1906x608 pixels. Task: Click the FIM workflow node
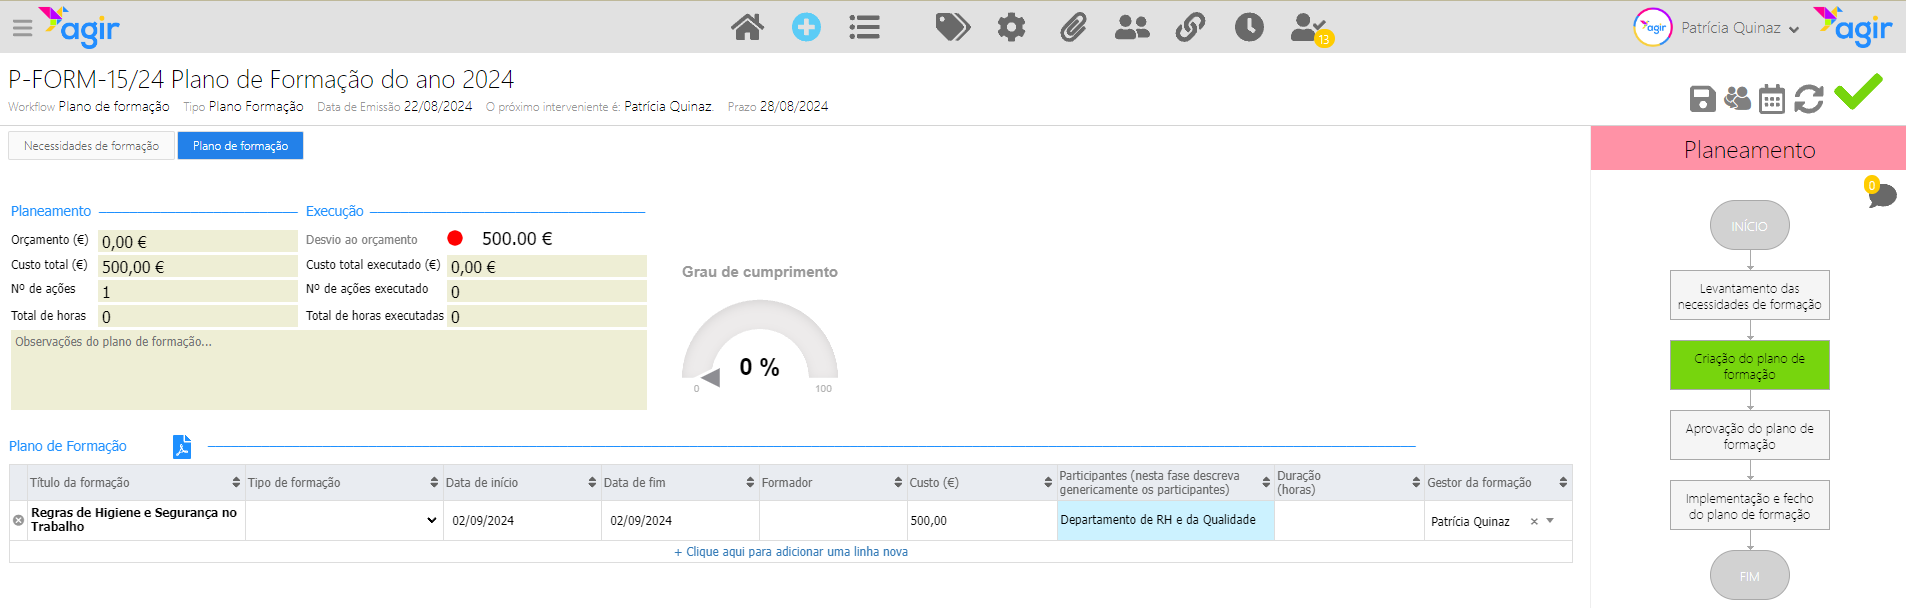[1749, 576]
